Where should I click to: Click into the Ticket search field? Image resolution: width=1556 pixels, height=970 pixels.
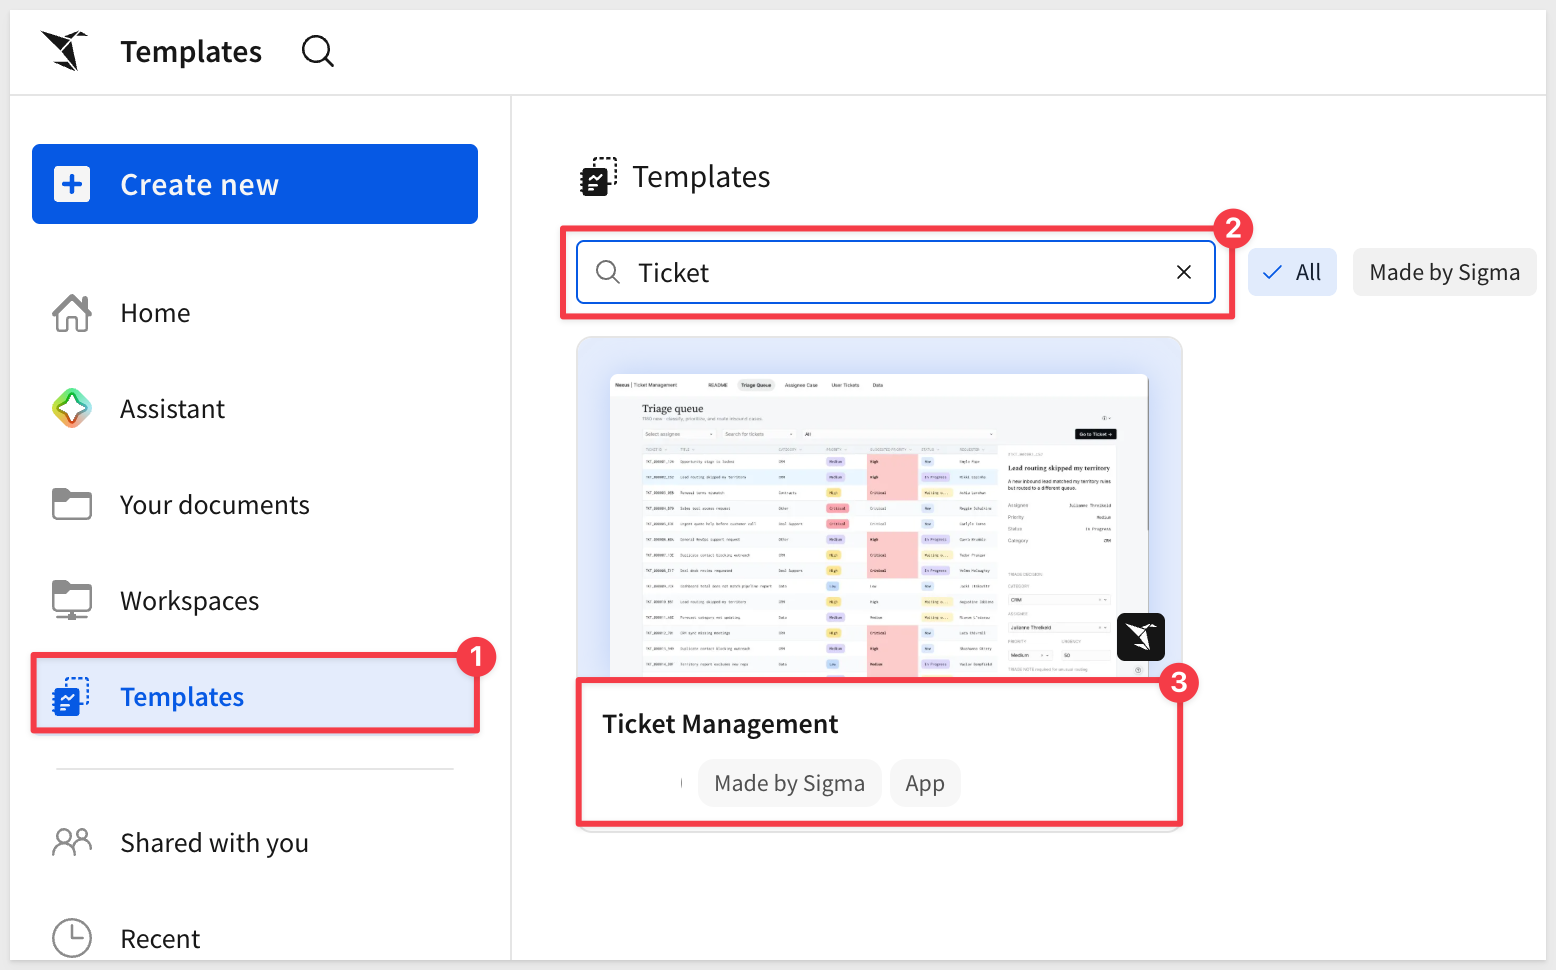(x=896, y=272)
